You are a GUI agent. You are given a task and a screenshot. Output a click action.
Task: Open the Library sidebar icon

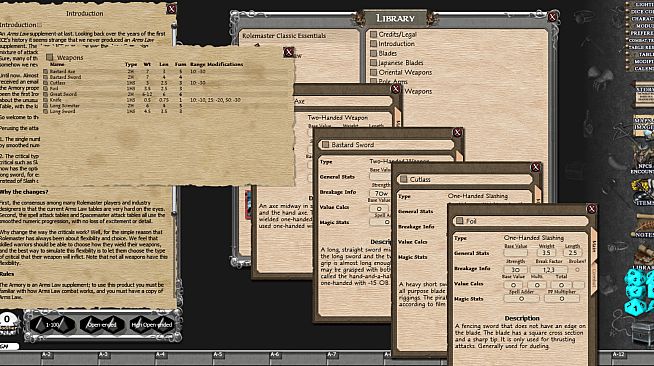(644, 257)
